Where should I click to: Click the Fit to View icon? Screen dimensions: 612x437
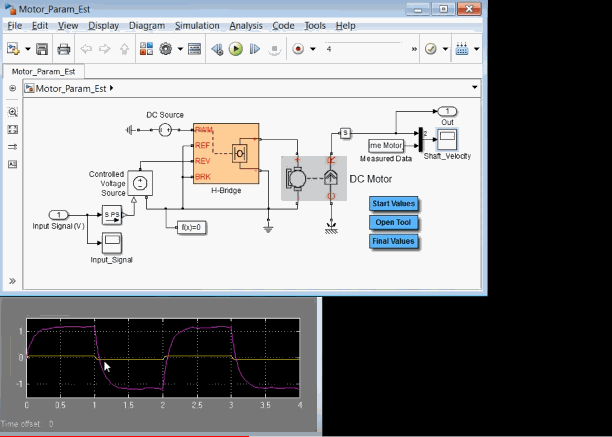click(x=13, y=130)
